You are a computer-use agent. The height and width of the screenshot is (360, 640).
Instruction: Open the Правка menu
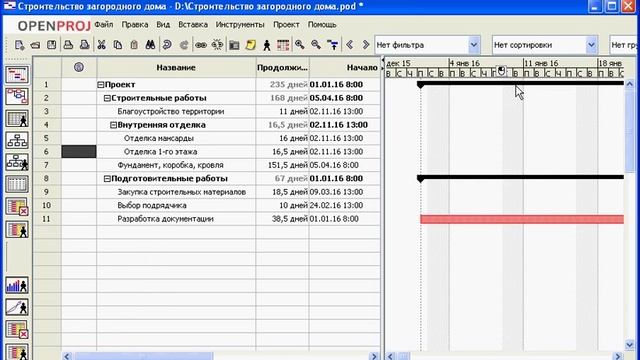pyautogui.click(x=135, y=25)
